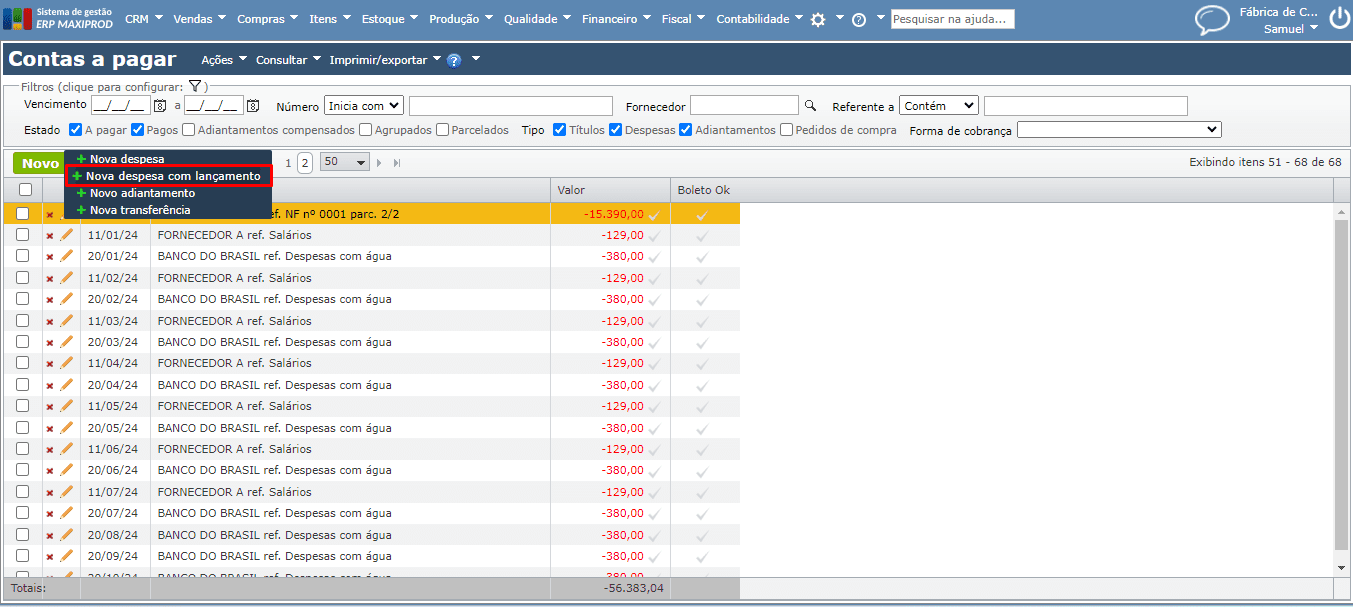Sort by the Valor column header
The width and height of the screenshot is (1353, 607).
610,190
